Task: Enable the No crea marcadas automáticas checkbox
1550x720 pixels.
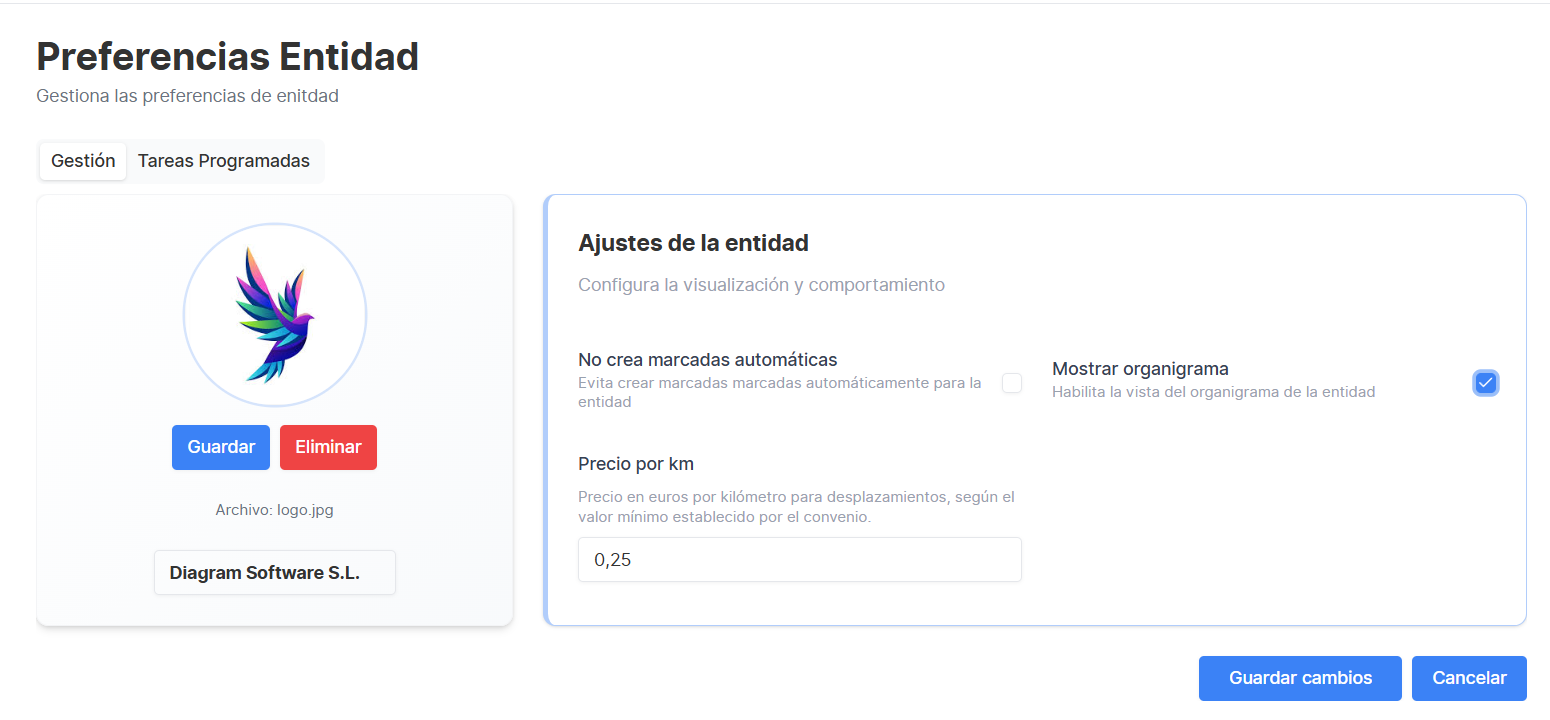Action: coord(1012,383)
